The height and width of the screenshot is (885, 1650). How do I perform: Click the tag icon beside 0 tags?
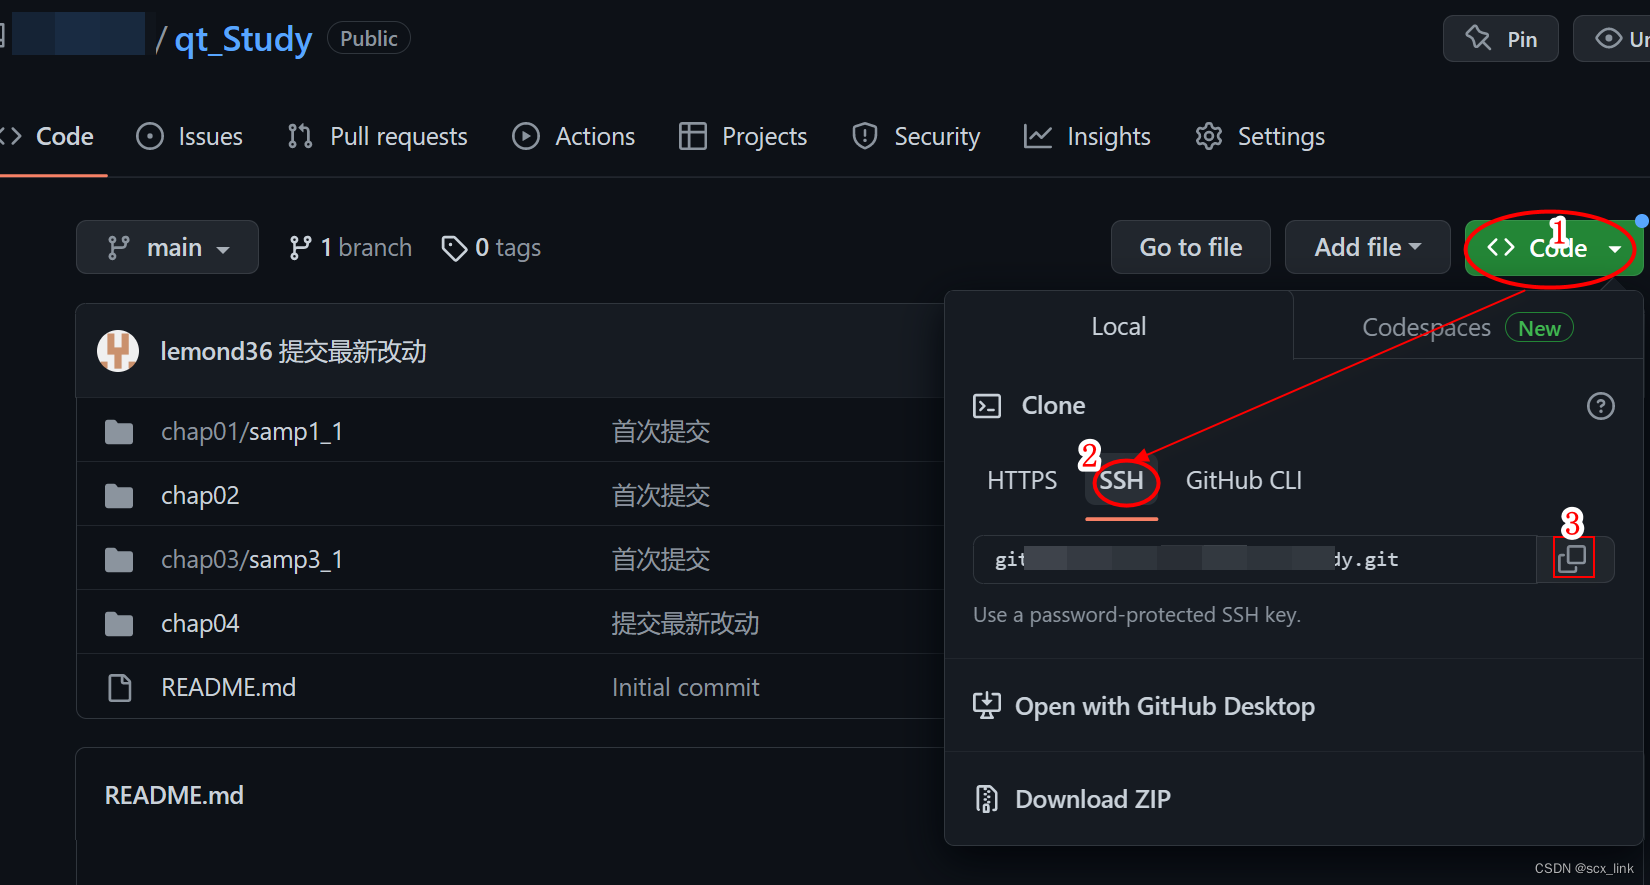point(454,248)
